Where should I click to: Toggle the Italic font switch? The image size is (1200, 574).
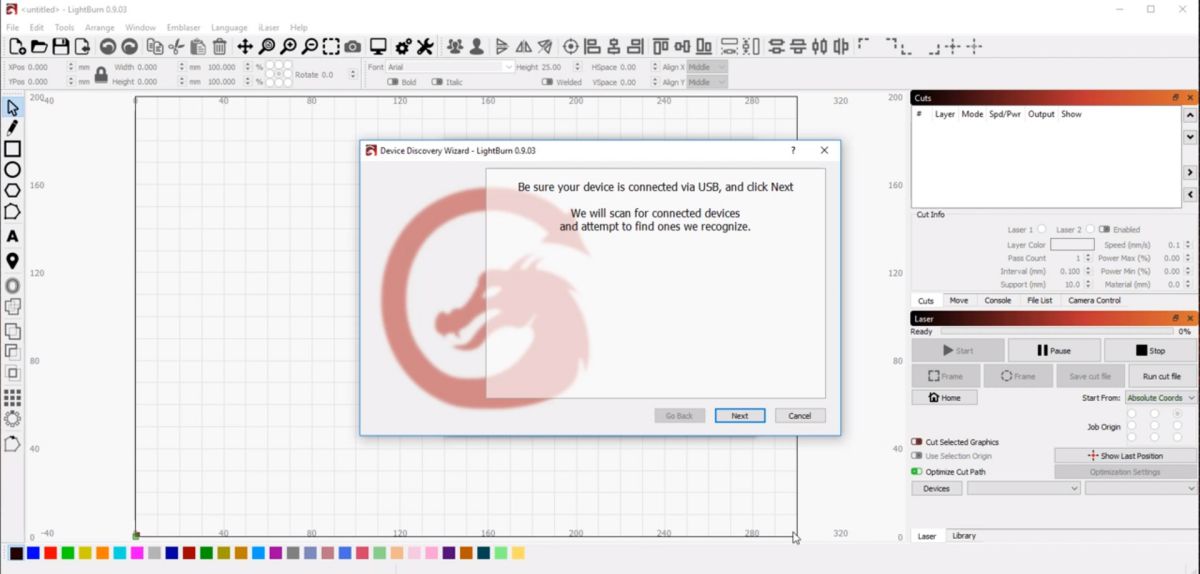click(437, 82)
